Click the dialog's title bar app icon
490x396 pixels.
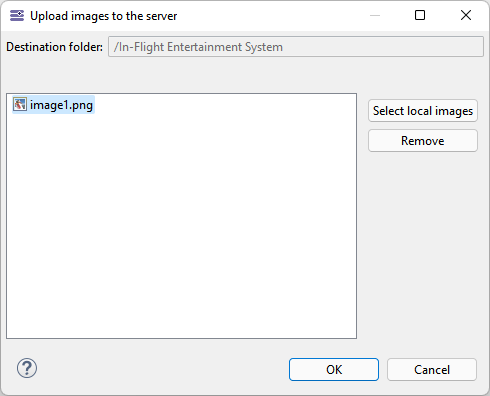point(17,16)
